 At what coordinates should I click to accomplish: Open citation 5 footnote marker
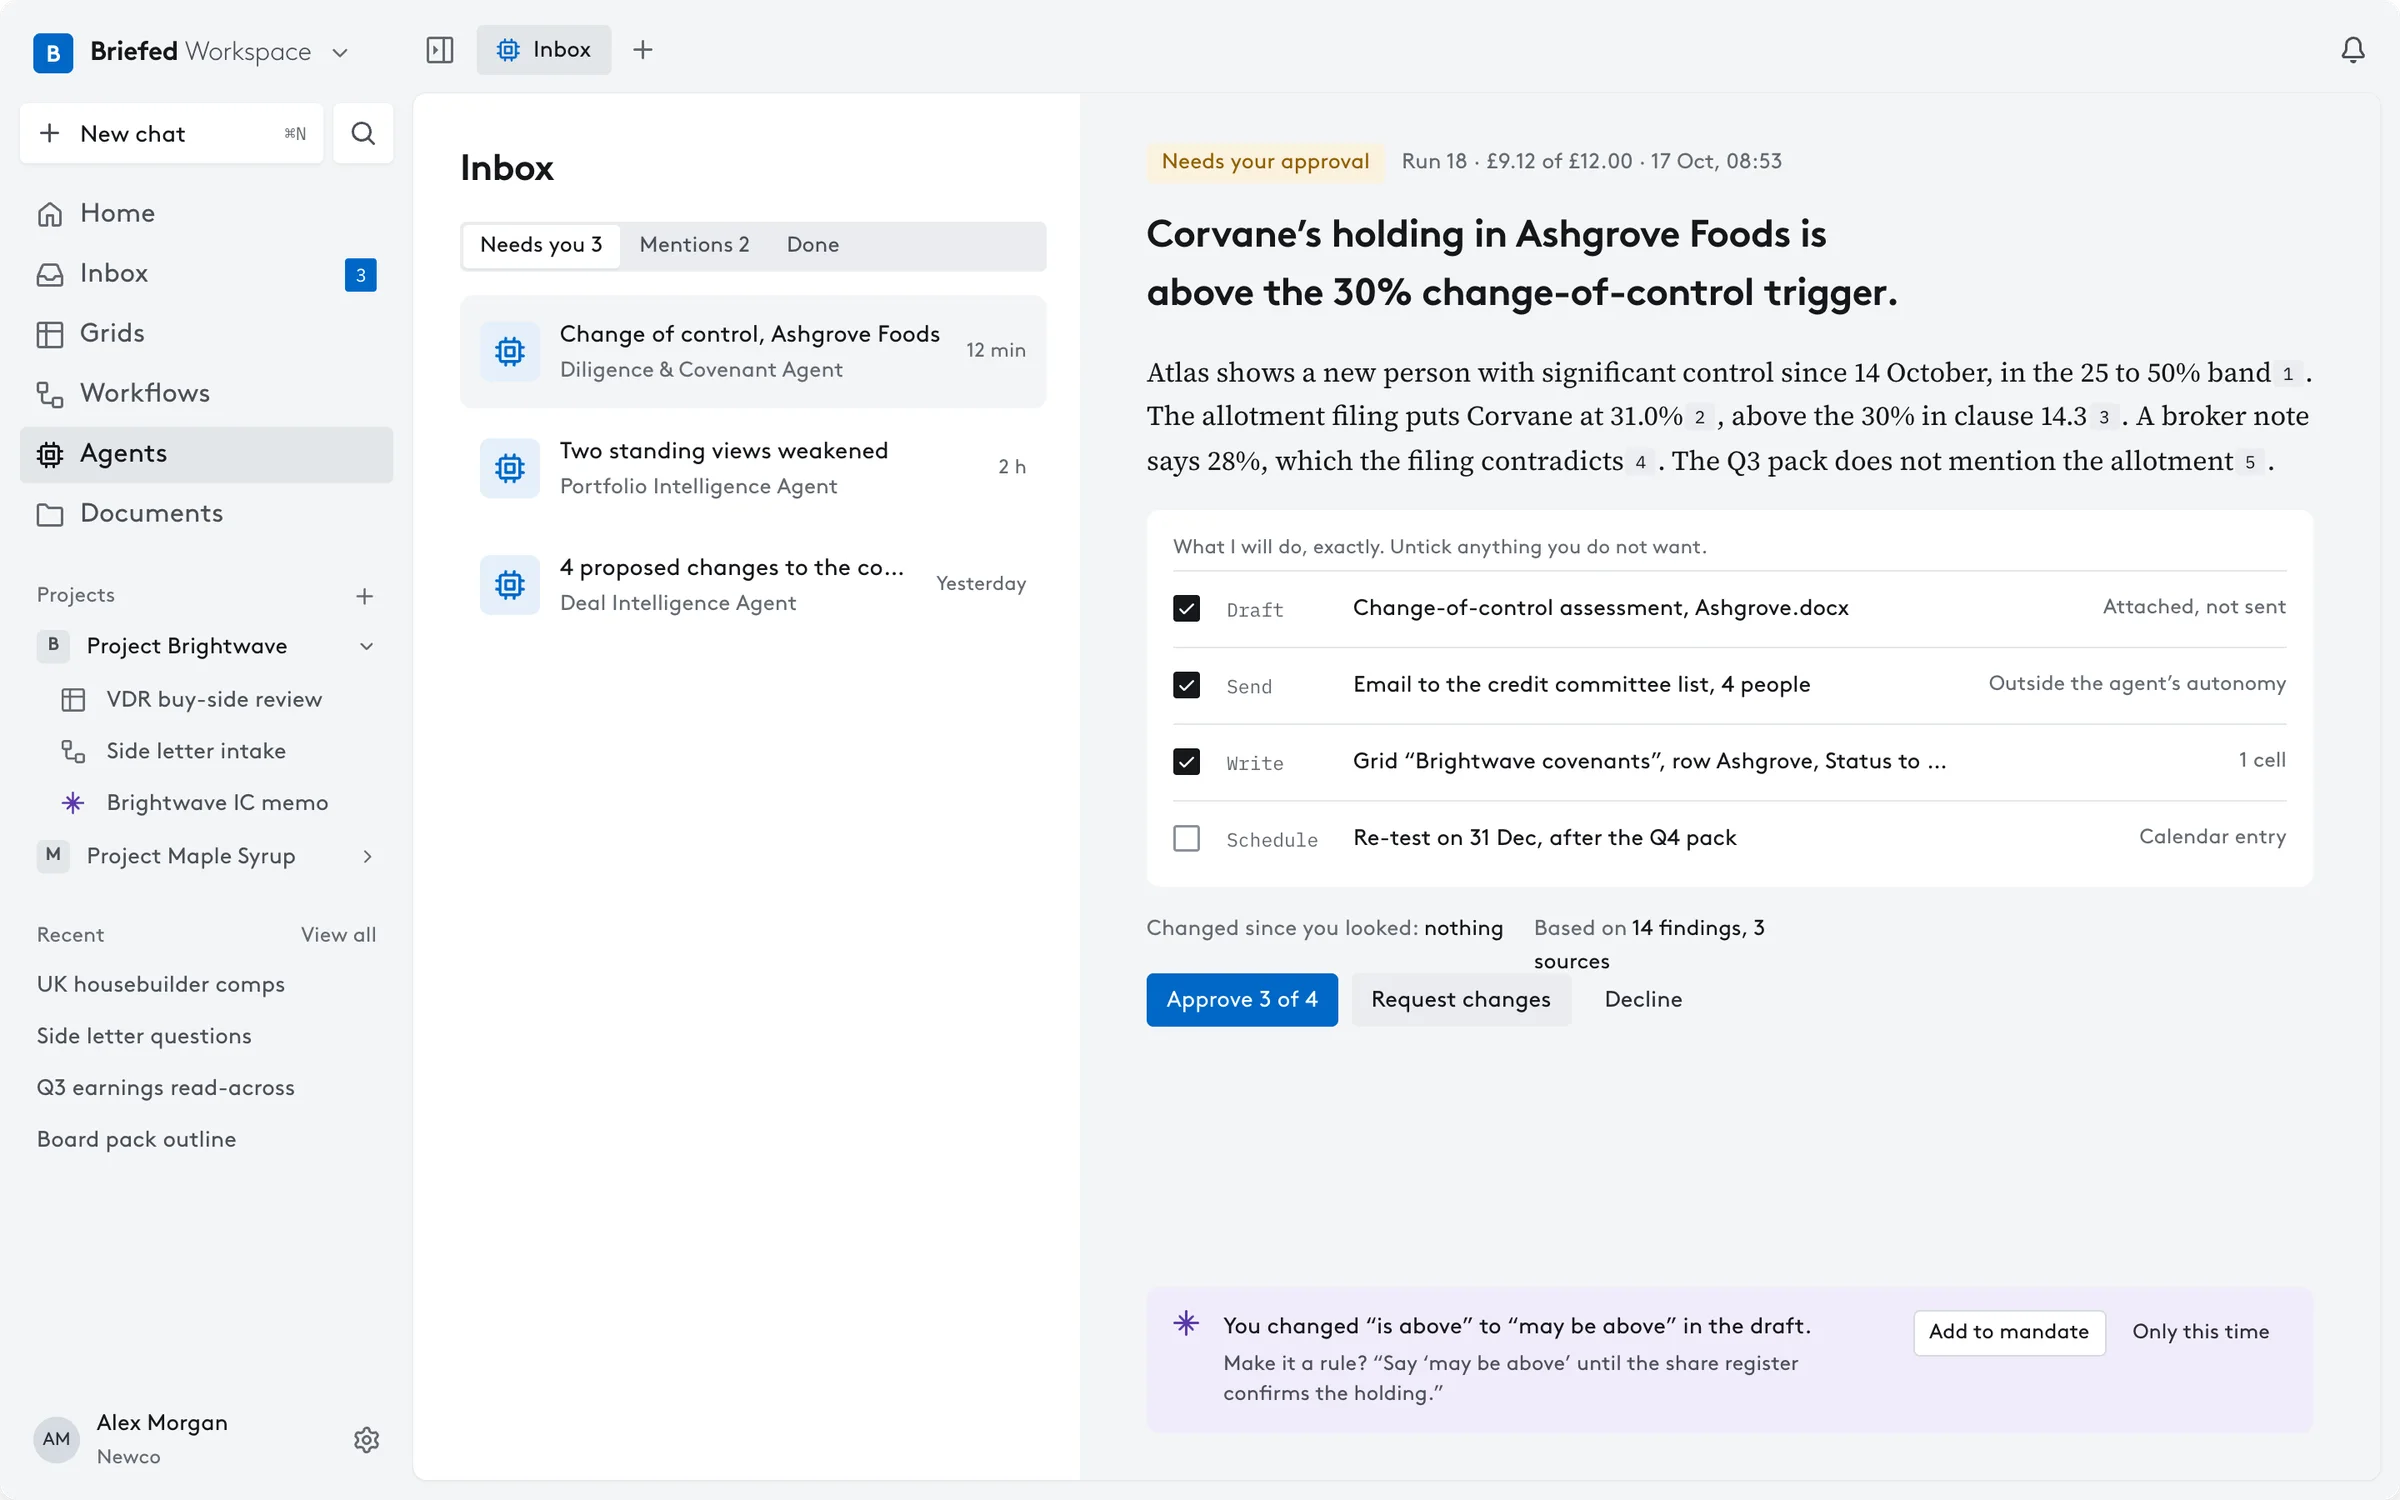coord(2250,462)
